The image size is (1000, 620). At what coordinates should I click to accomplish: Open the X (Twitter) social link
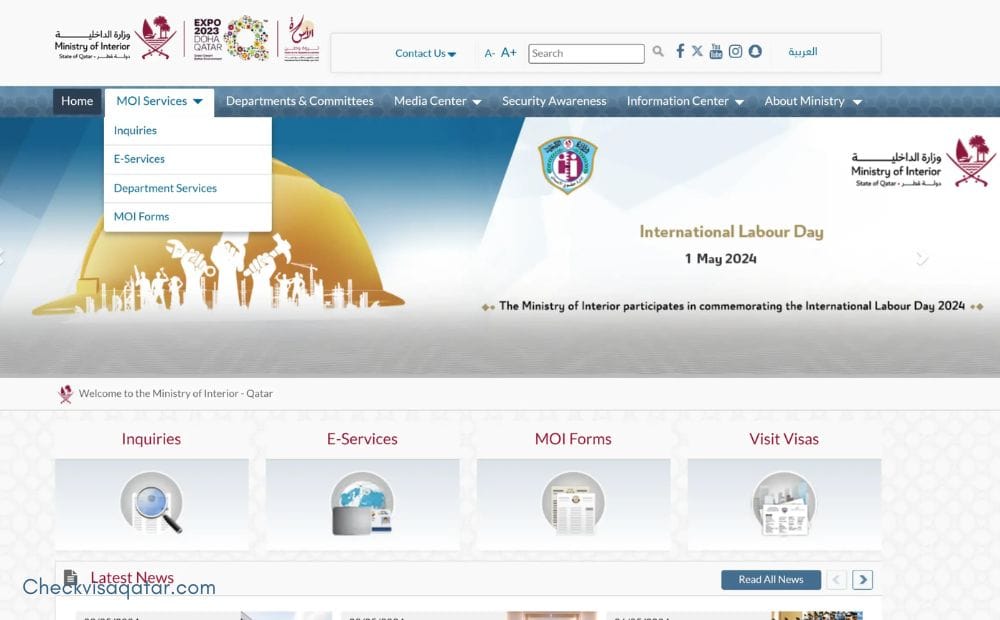click(697, 52)
